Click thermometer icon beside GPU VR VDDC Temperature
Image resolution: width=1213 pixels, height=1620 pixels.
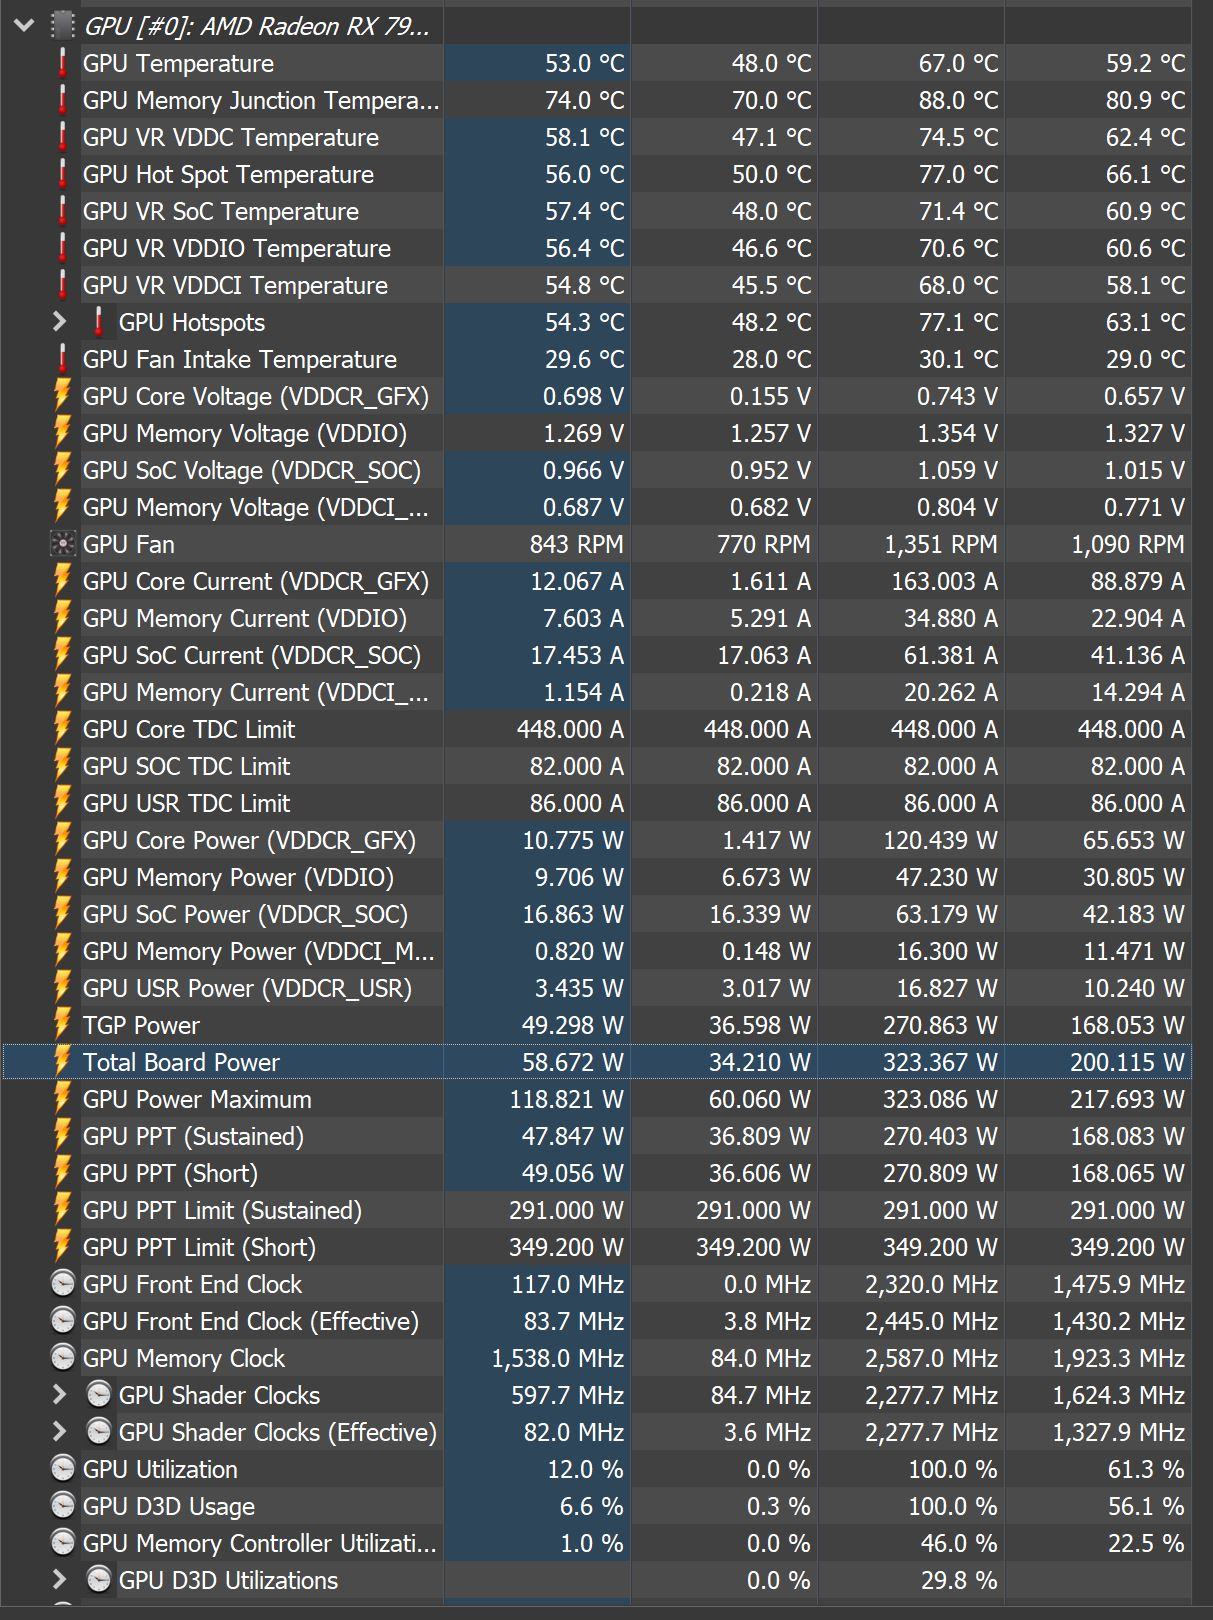(x=62, y=137)
